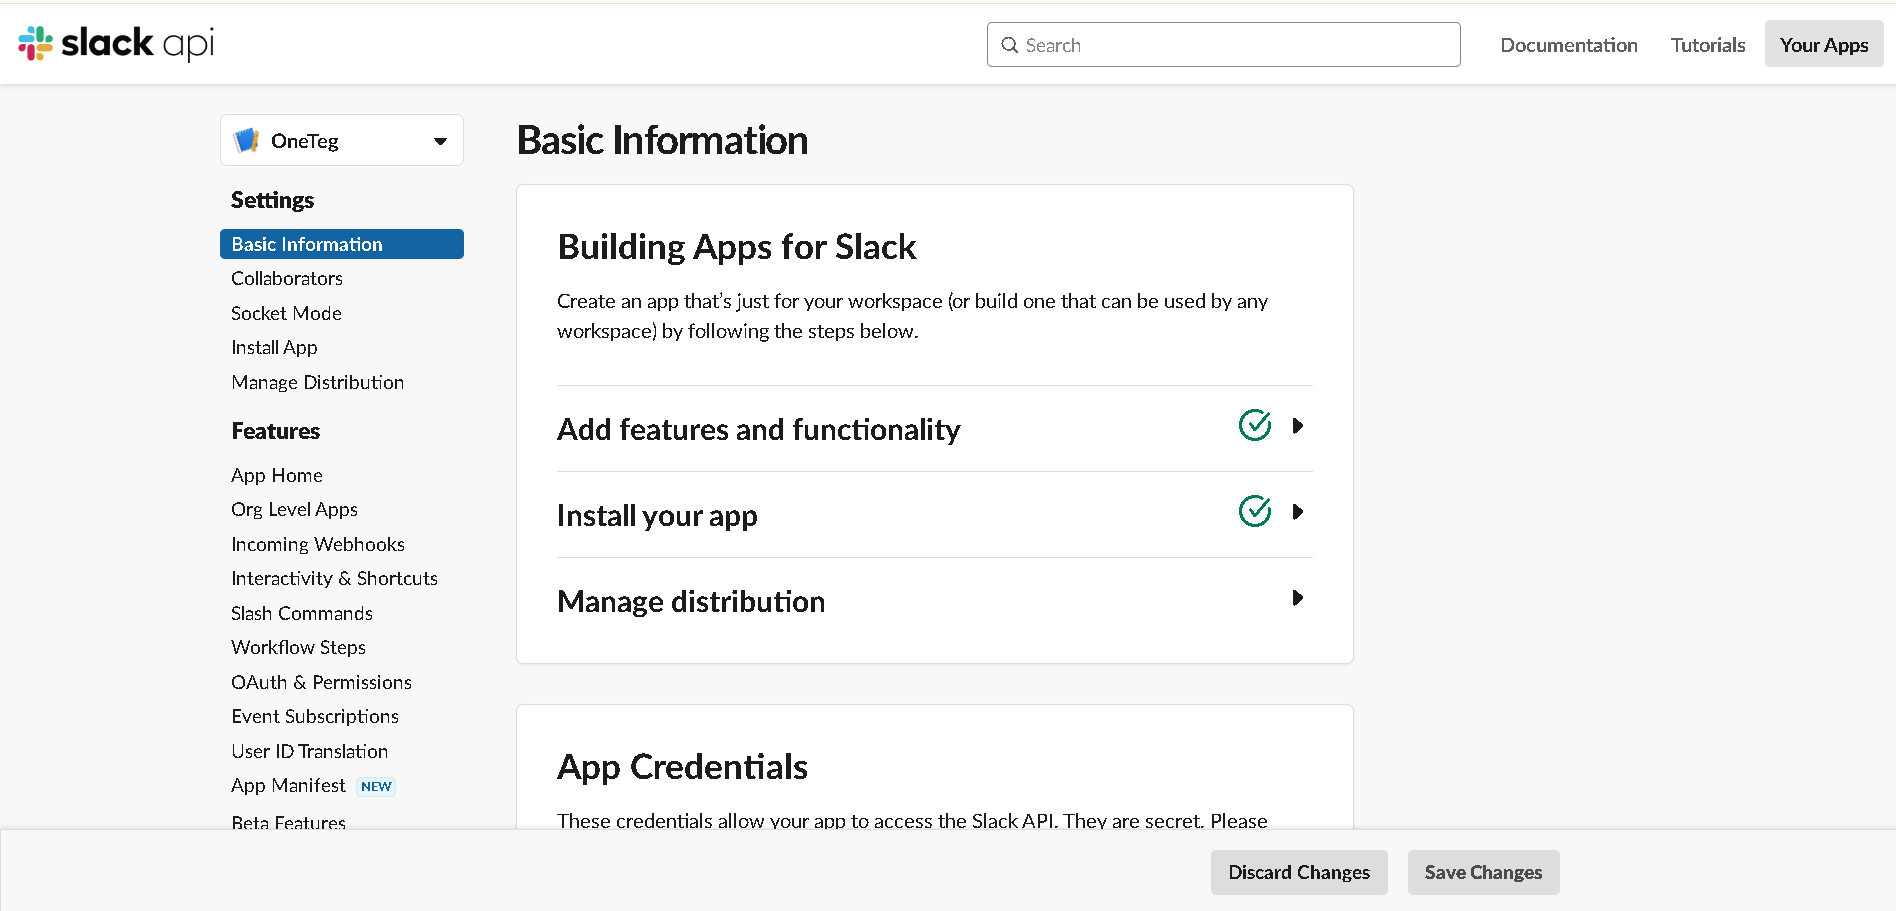
Task: Open Your Apps page
Action: (x=1823, y=45)
